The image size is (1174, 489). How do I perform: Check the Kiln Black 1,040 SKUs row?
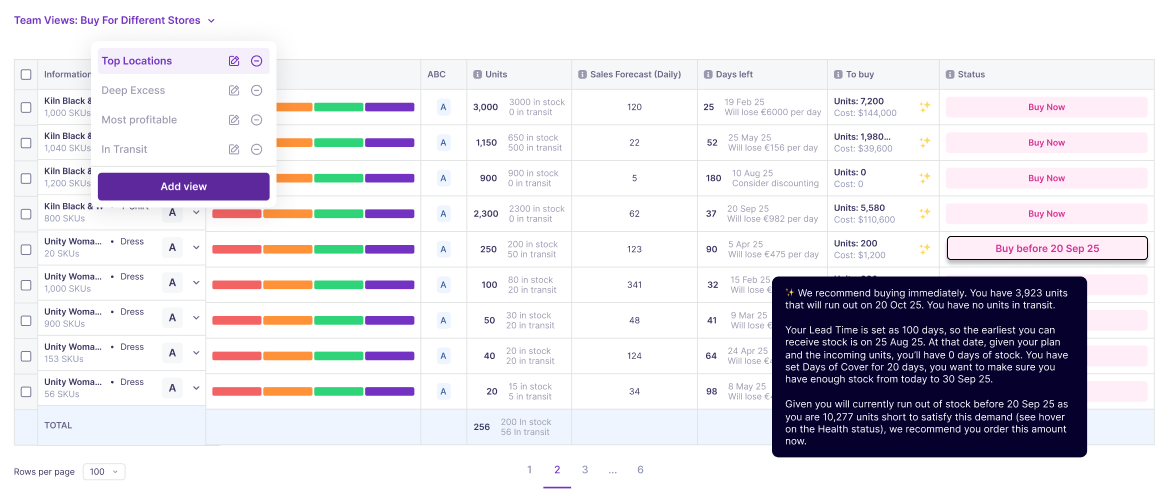(x=26, y=142)
